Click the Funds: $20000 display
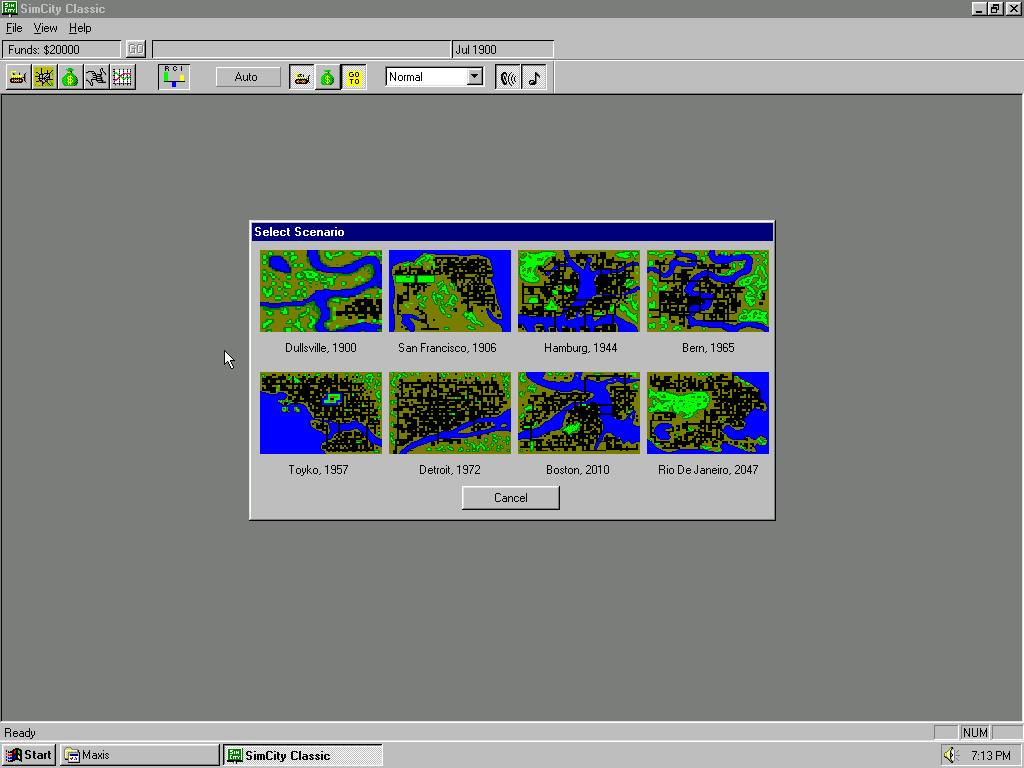 [x=61, y=50]
